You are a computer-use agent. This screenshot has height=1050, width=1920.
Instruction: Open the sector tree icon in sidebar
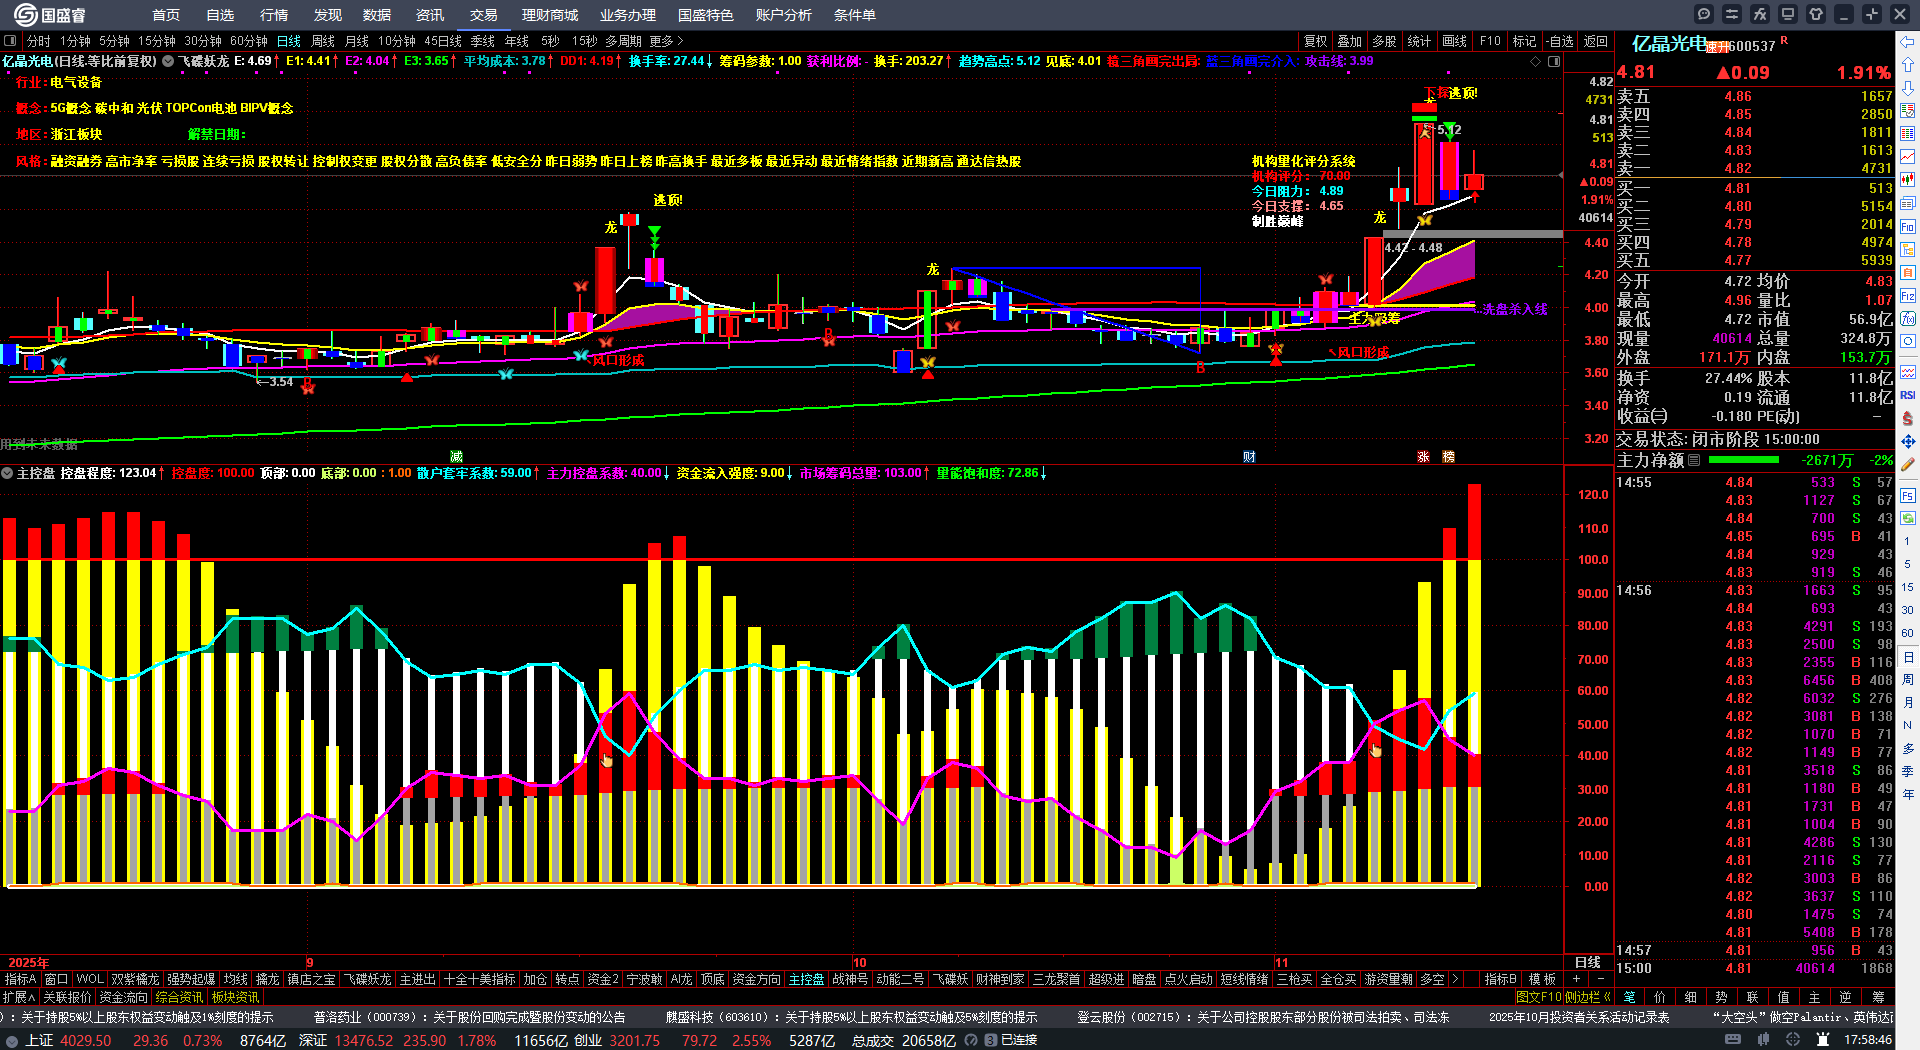[1908, 249]
